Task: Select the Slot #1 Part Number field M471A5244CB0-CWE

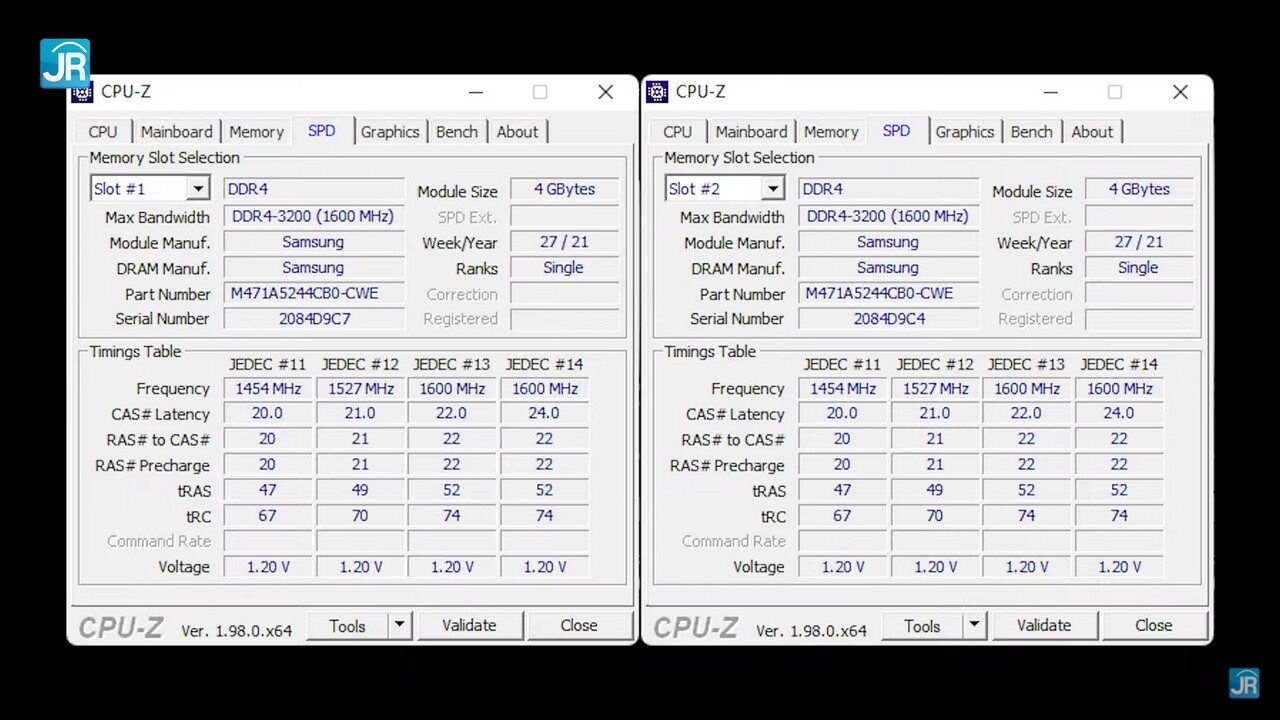Action: pos(314,294)
